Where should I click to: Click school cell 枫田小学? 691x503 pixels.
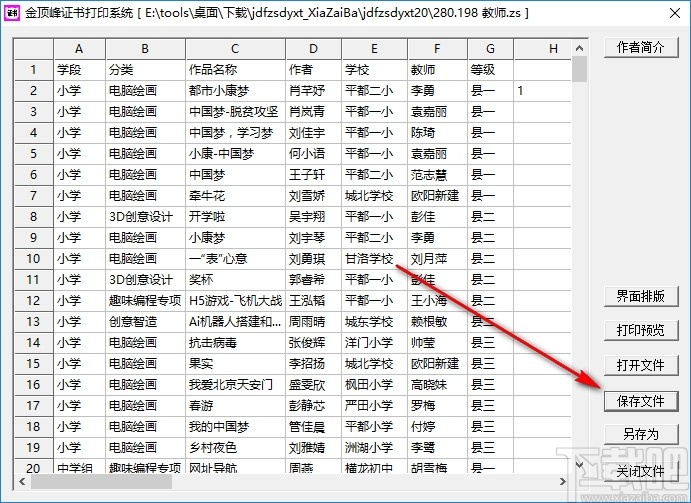coord(375,384)
